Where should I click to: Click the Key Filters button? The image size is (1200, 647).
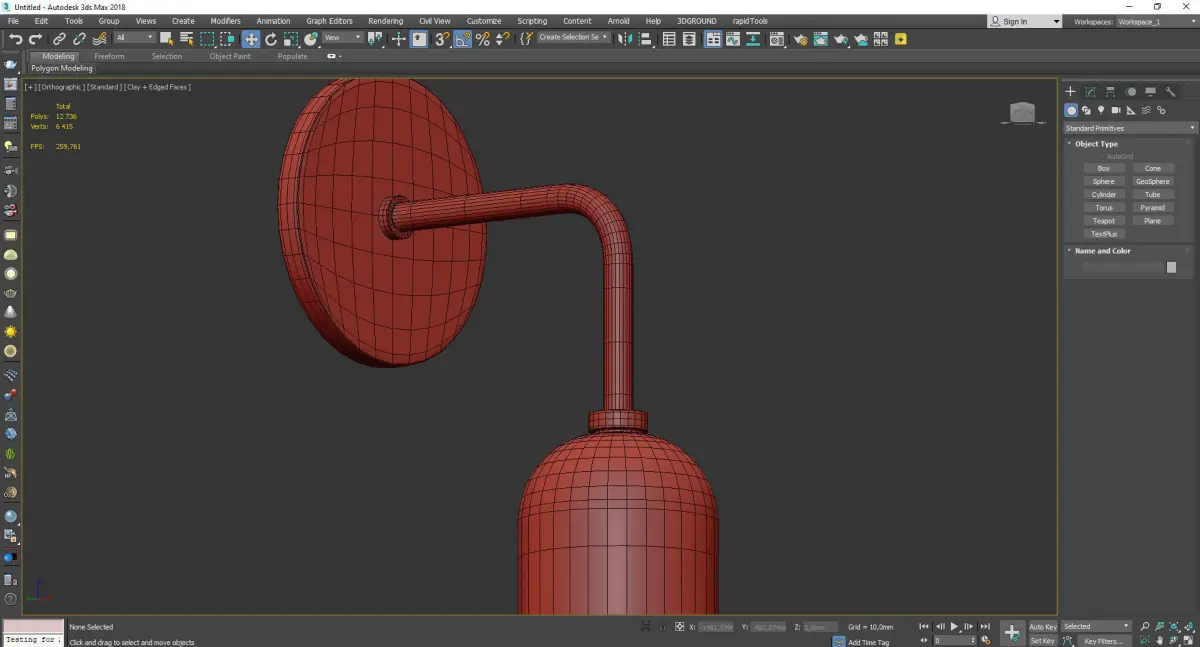(x=1103, y=641)
